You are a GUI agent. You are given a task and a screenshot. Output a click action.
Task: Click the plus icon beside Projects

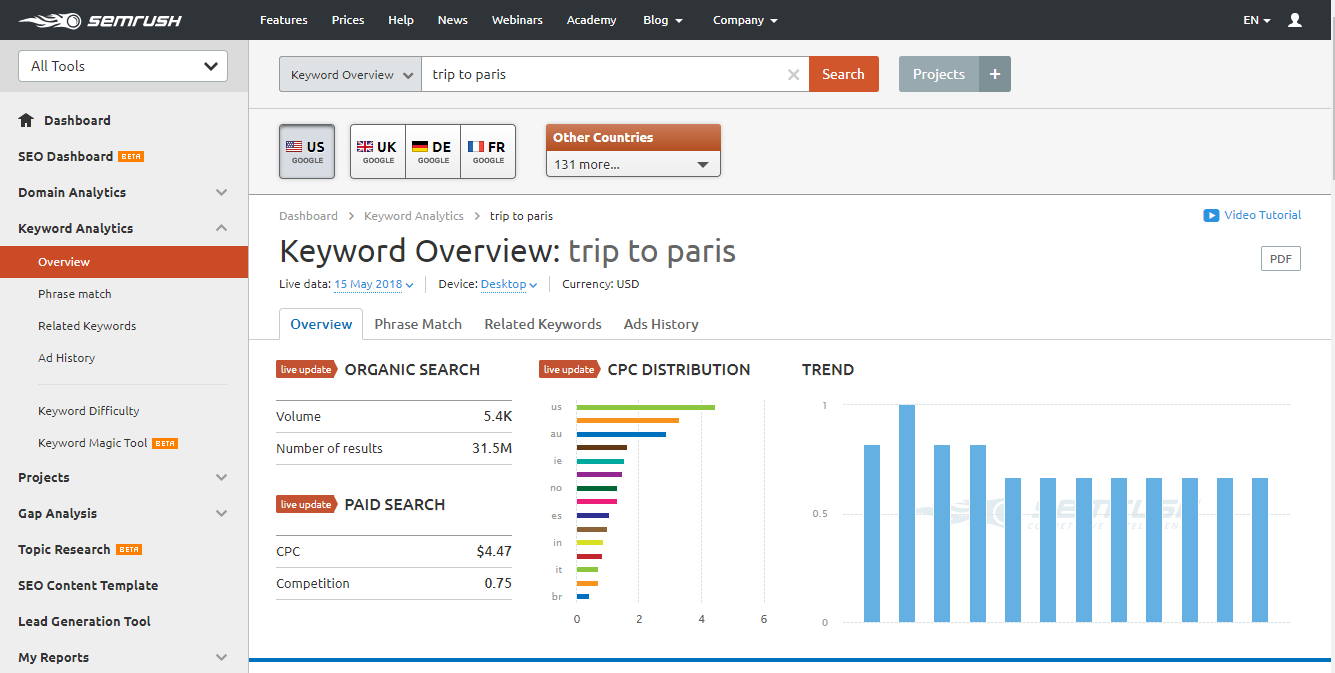[x=995, y=74]
